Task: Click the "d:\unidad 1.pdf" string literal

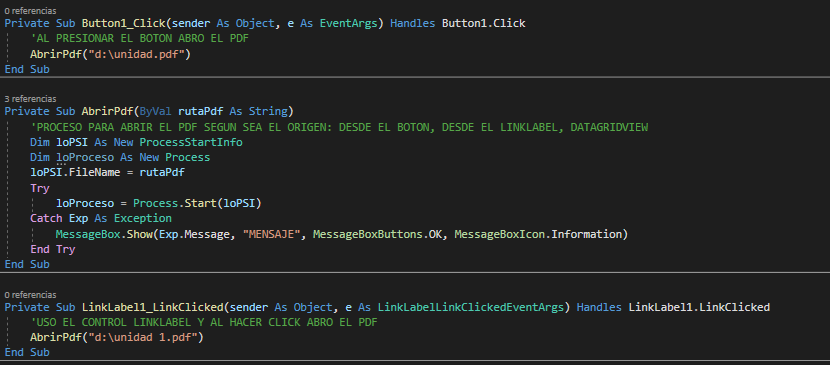Action: click(x=143, y=337)
